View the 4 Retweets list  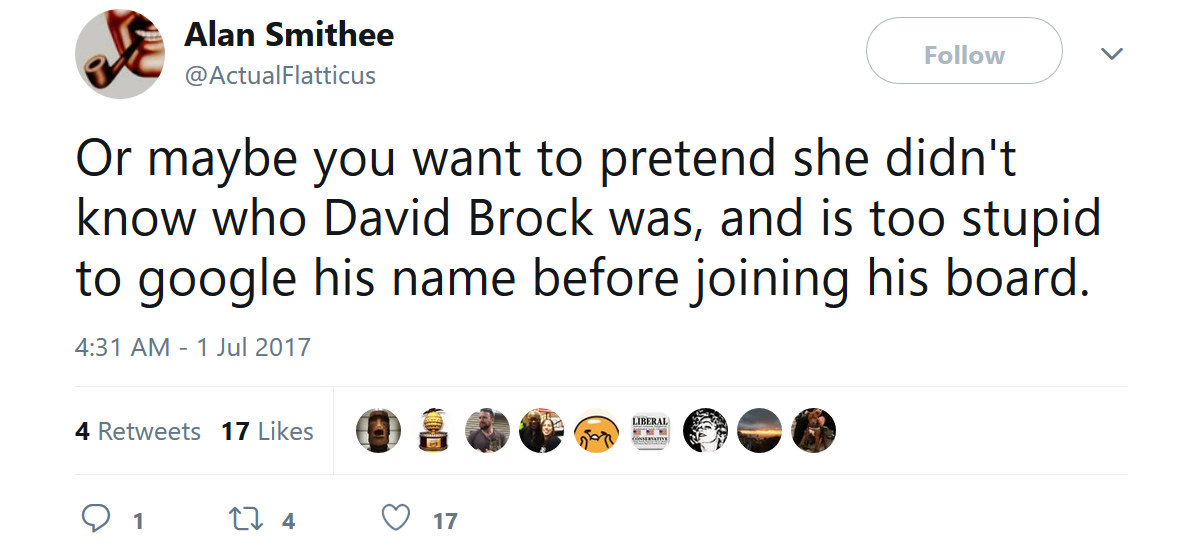(138, 432)
